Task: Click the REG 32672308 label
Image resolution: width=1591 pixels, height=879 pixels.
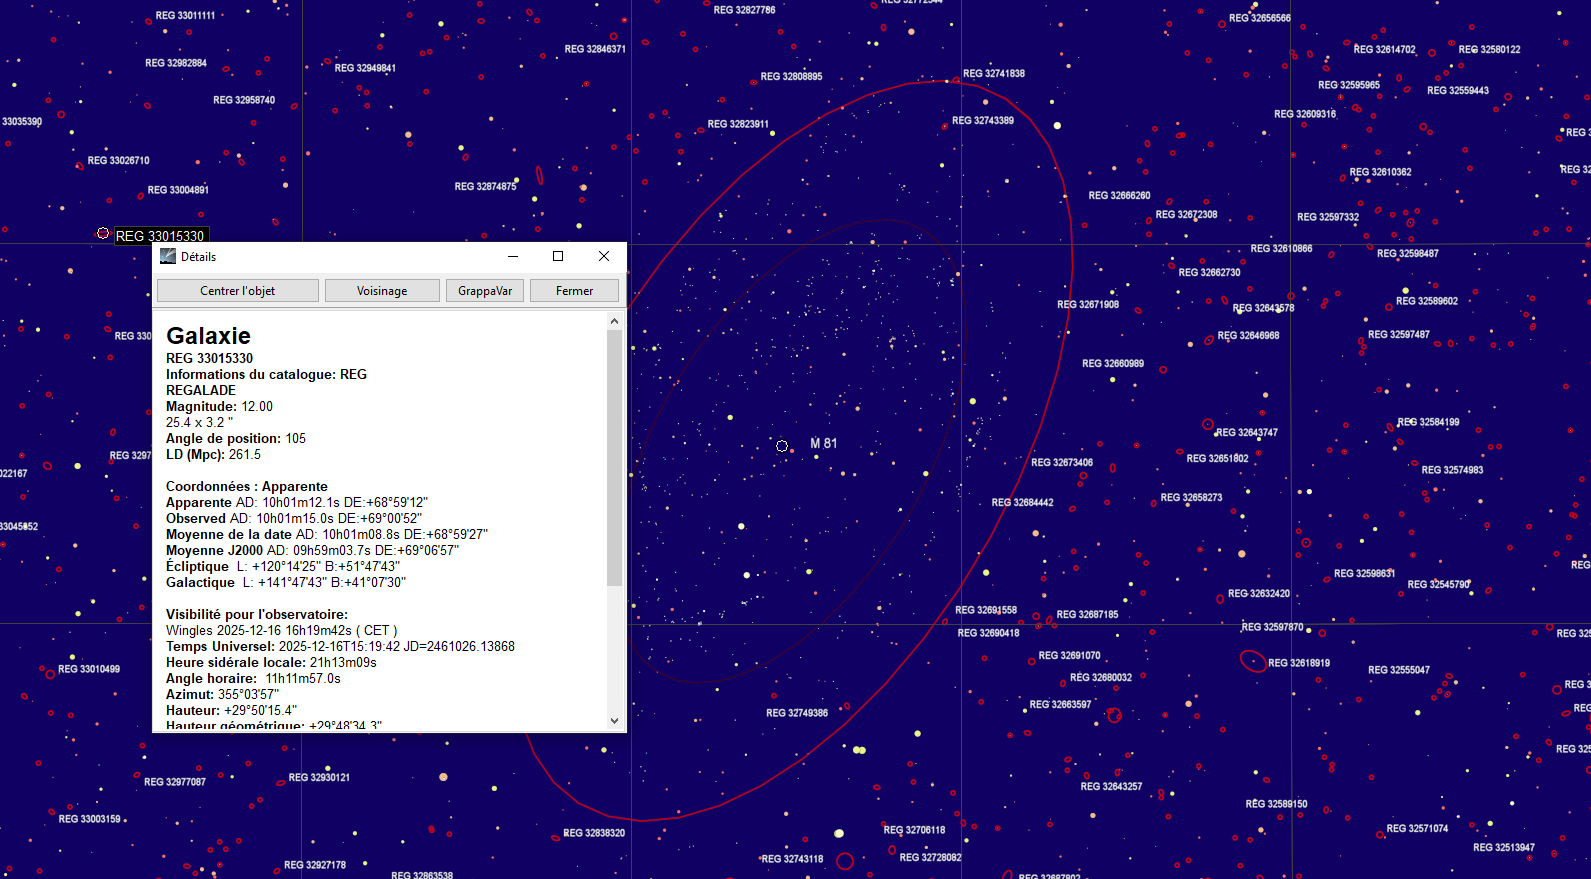Action: 1186,214
